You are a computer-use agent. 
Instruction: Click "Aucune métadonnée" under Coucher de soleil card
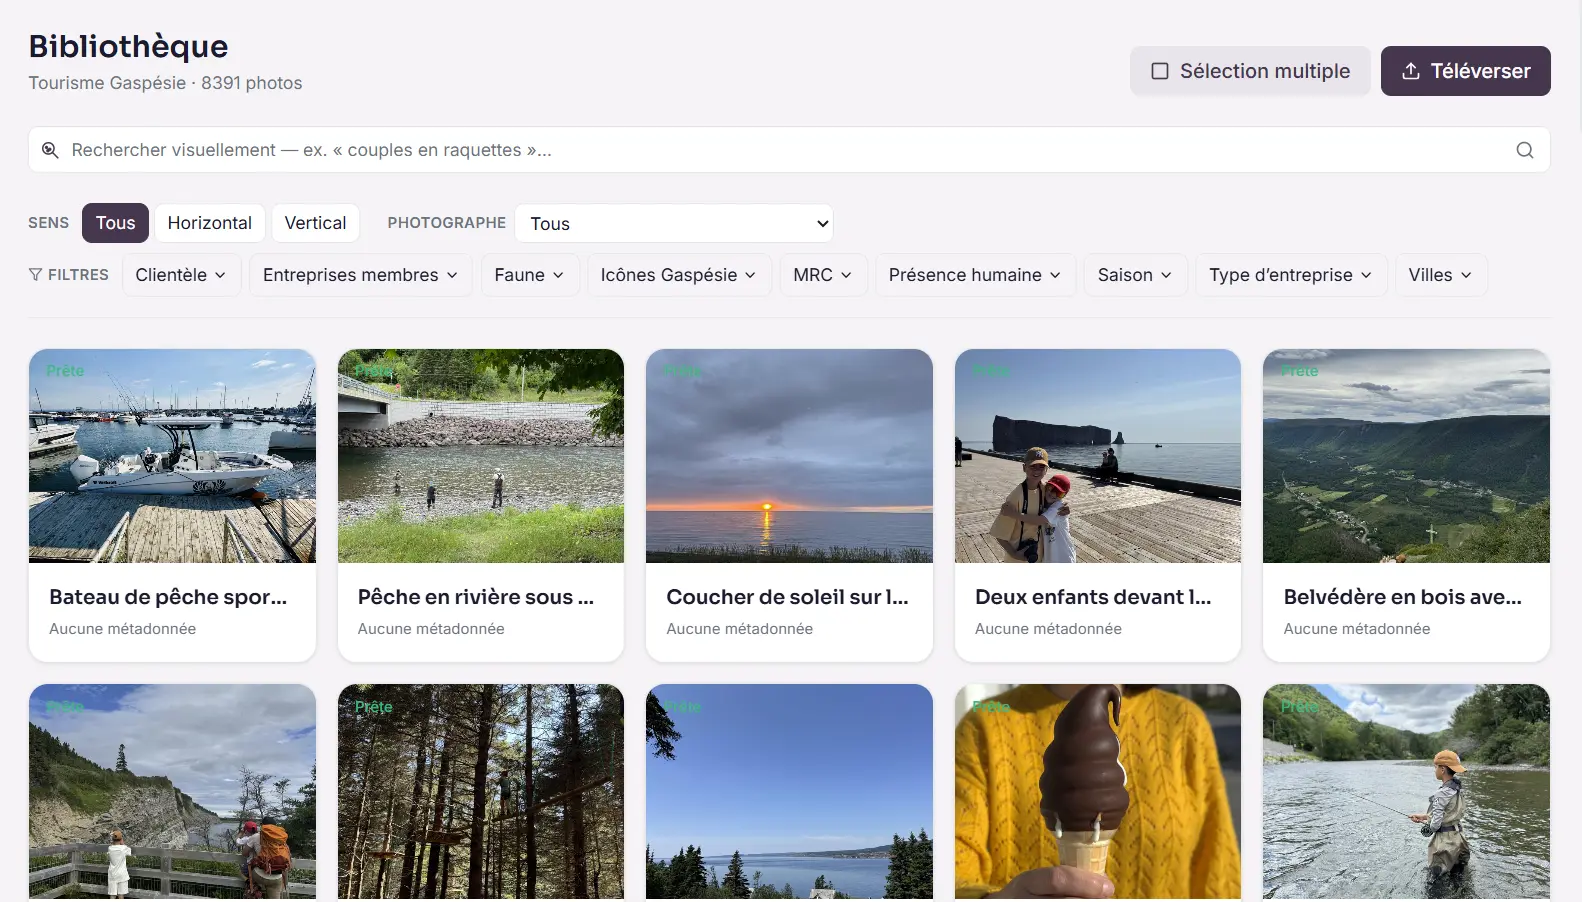click(740, 629)
